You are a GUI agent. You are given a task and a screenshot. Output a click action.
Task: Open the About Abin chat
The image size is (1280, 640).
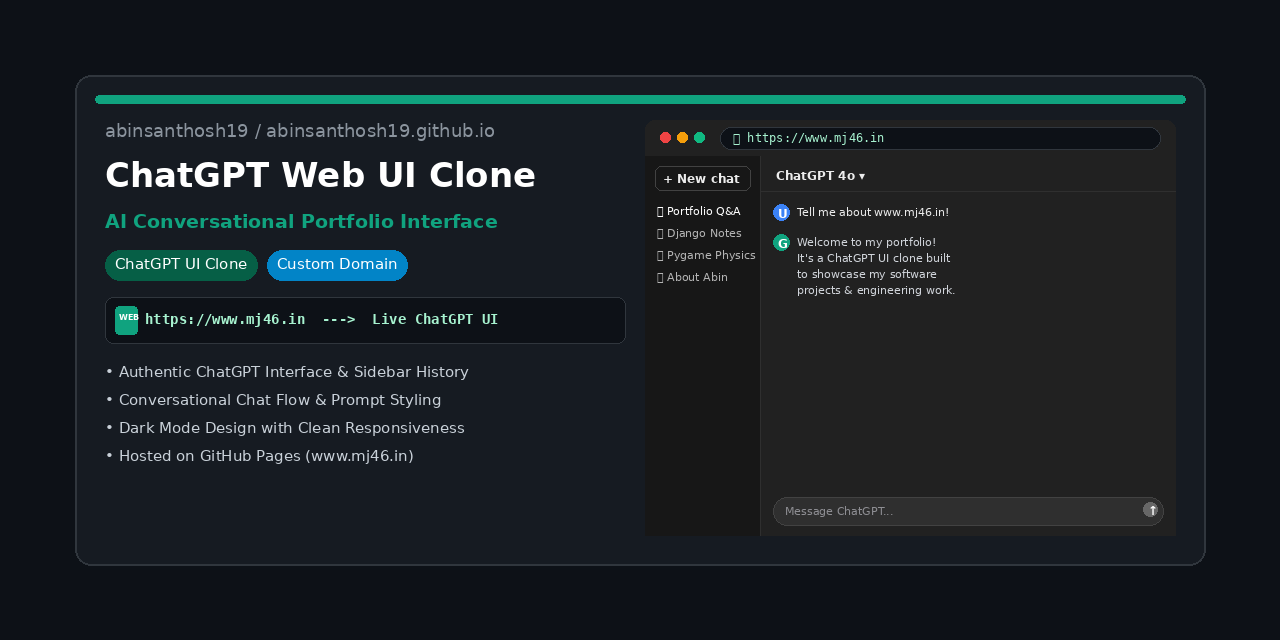(692, 277)
